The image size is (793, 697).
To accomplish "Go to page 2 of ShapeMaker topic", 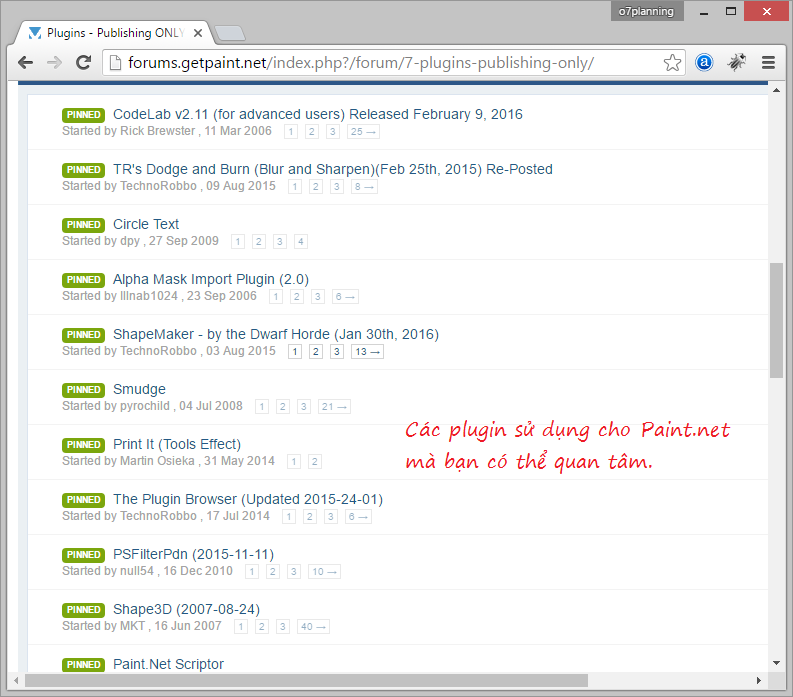I will click(x=316, y=352).
